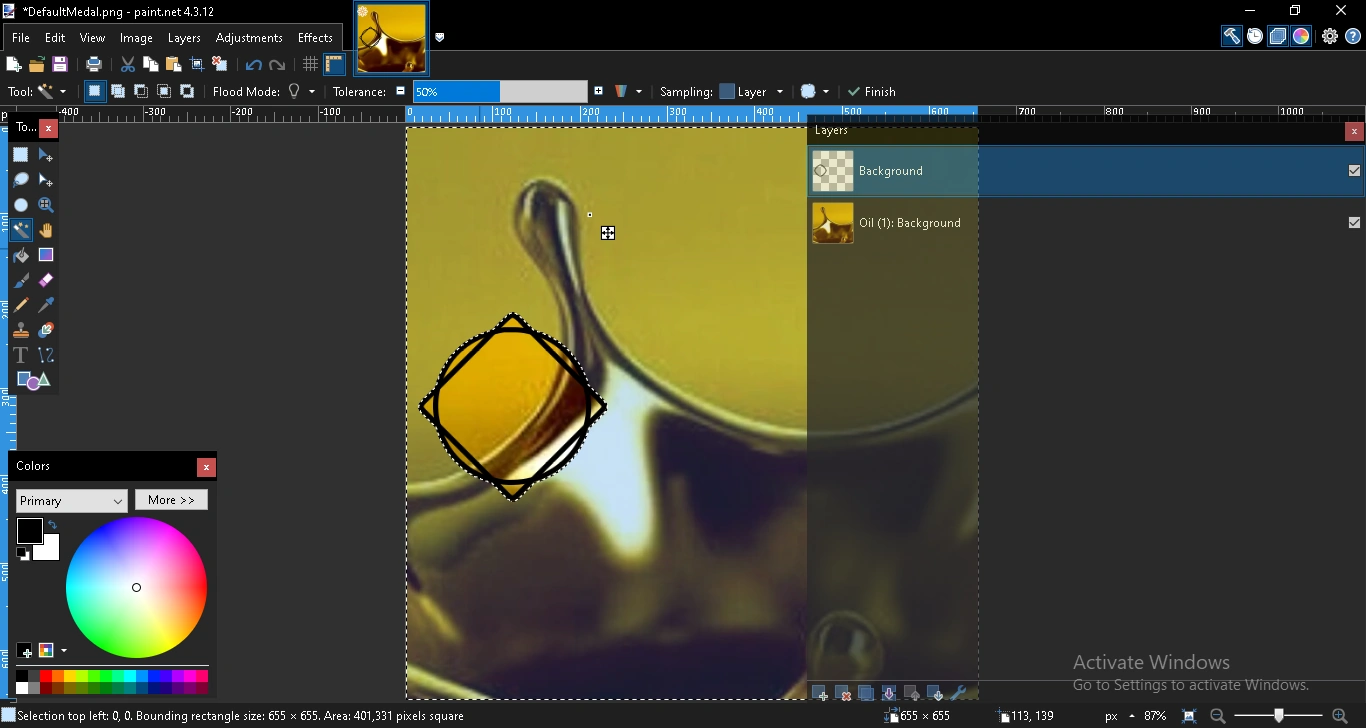Toggle the Layers window

click(1278, 36)
